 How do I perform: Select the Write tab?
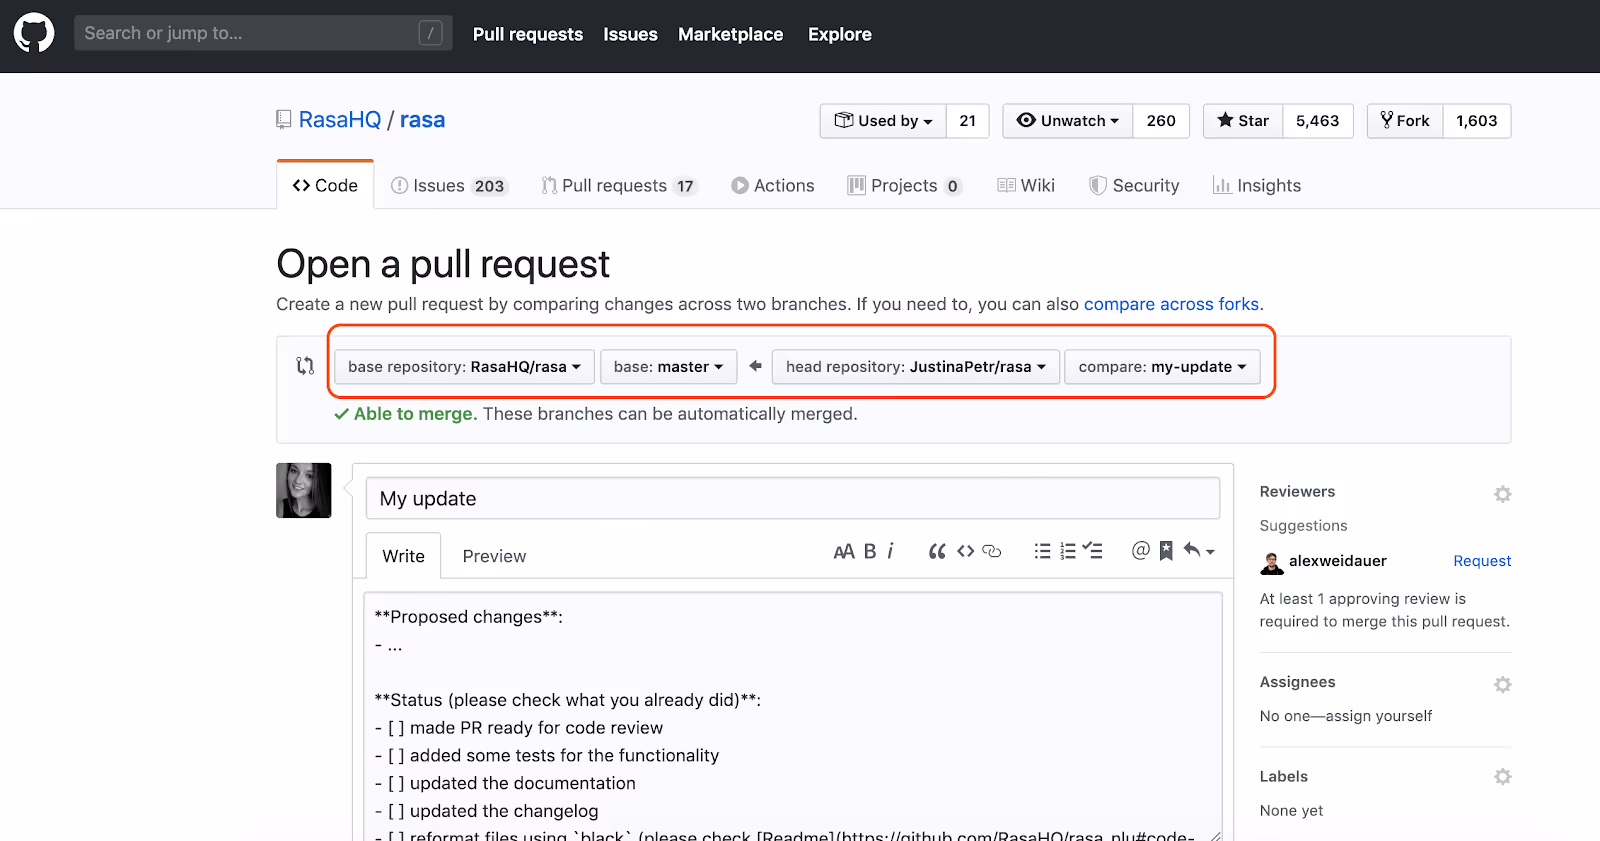tap(403, 556)
